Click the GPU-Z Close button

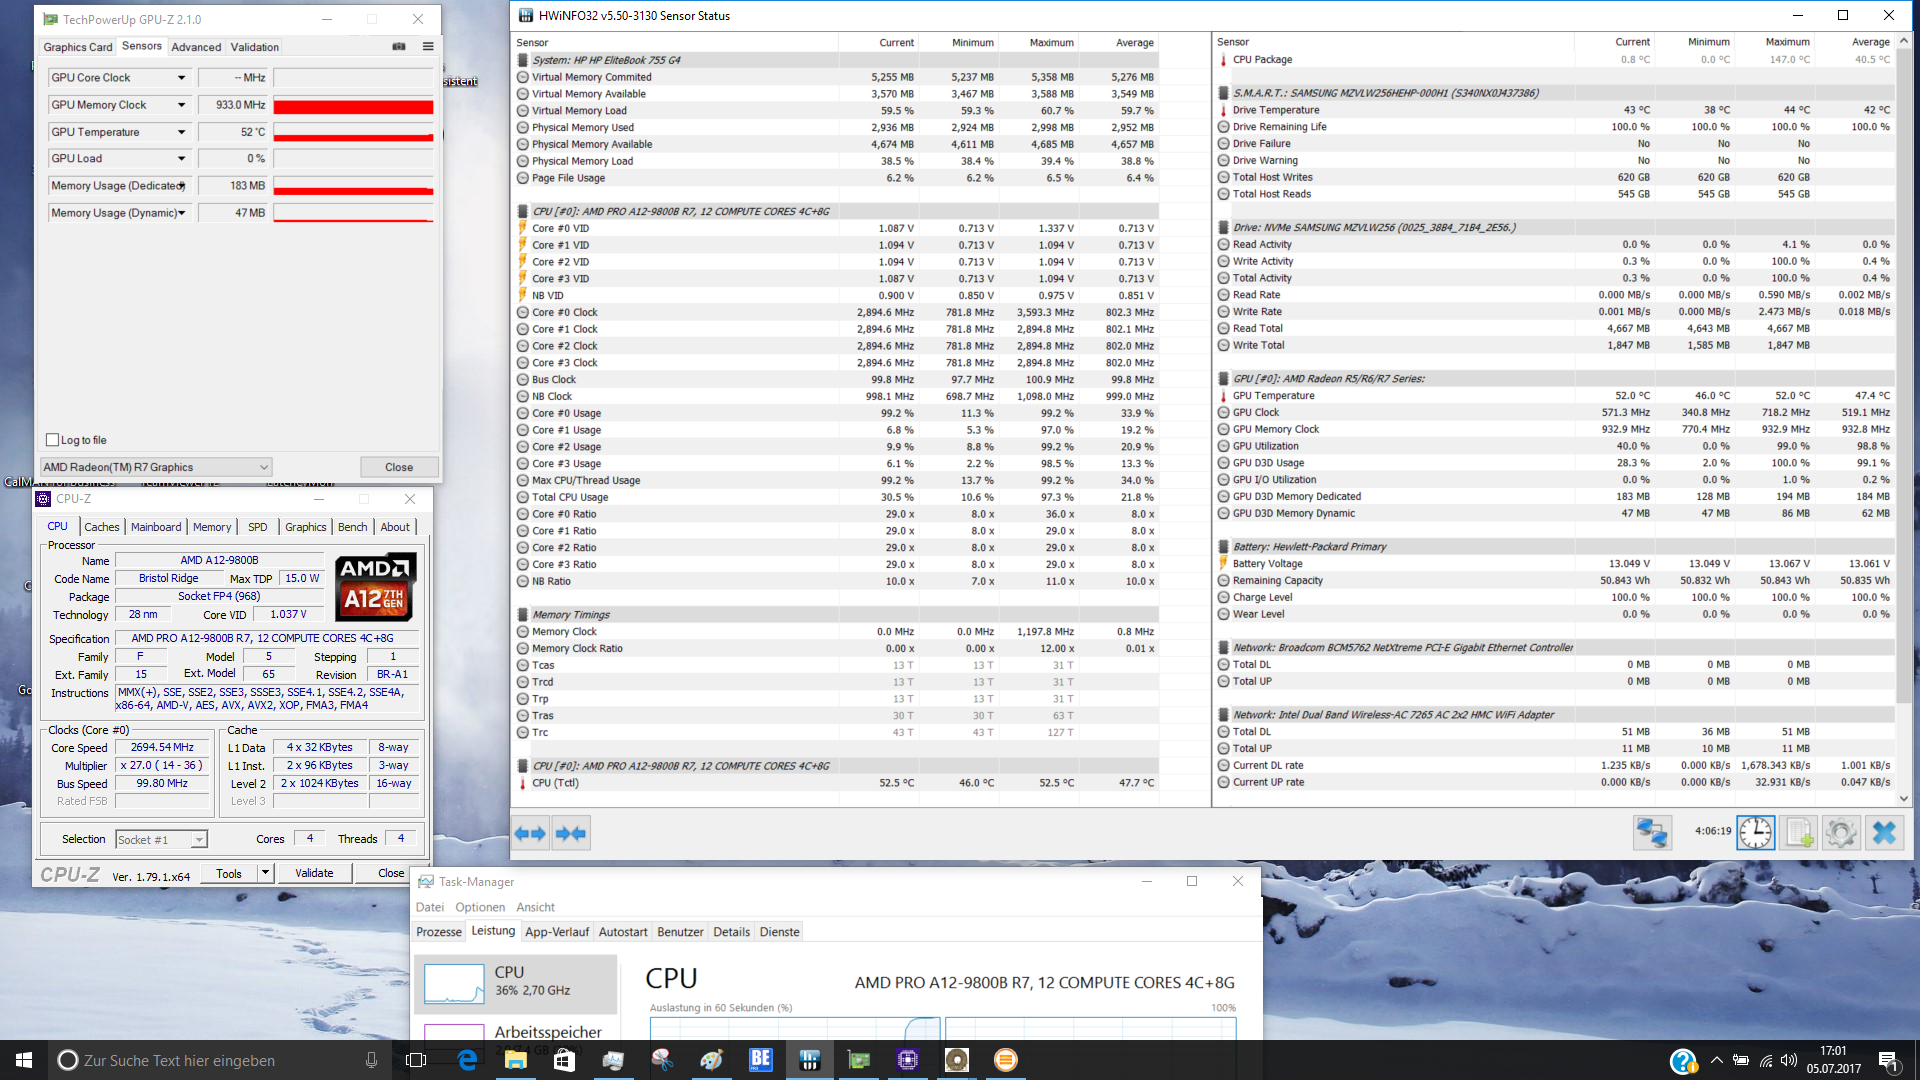click(x=399, y=467)
